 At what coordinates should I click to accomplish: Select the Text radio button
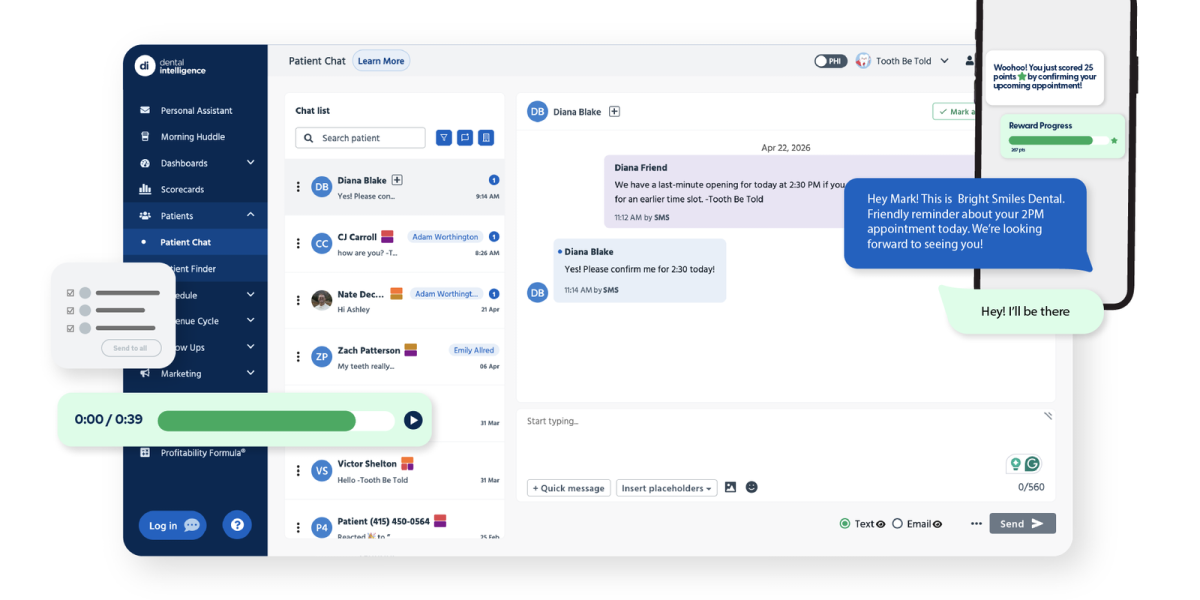[x=845, y=523]
